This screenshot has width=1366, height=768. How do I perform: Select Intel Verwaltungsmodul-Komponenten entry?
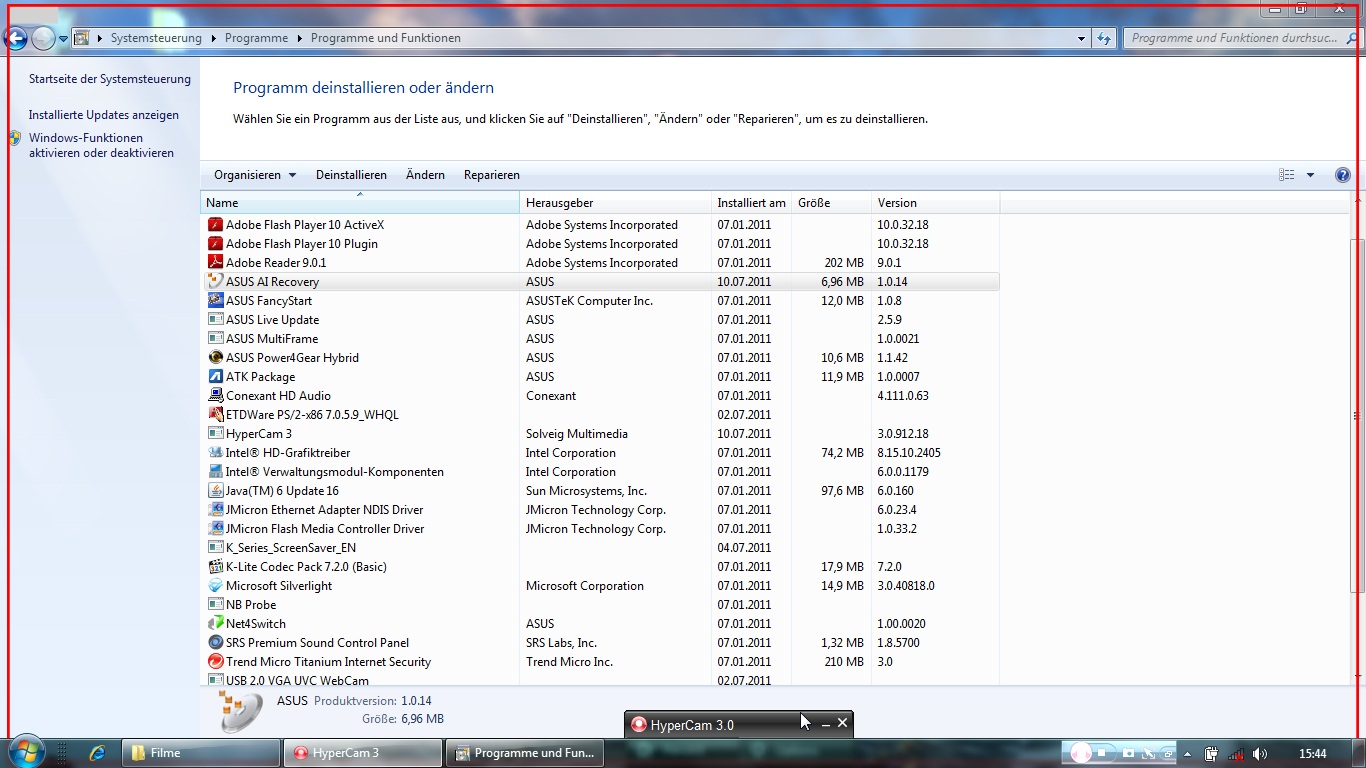[x=600, y=472]
